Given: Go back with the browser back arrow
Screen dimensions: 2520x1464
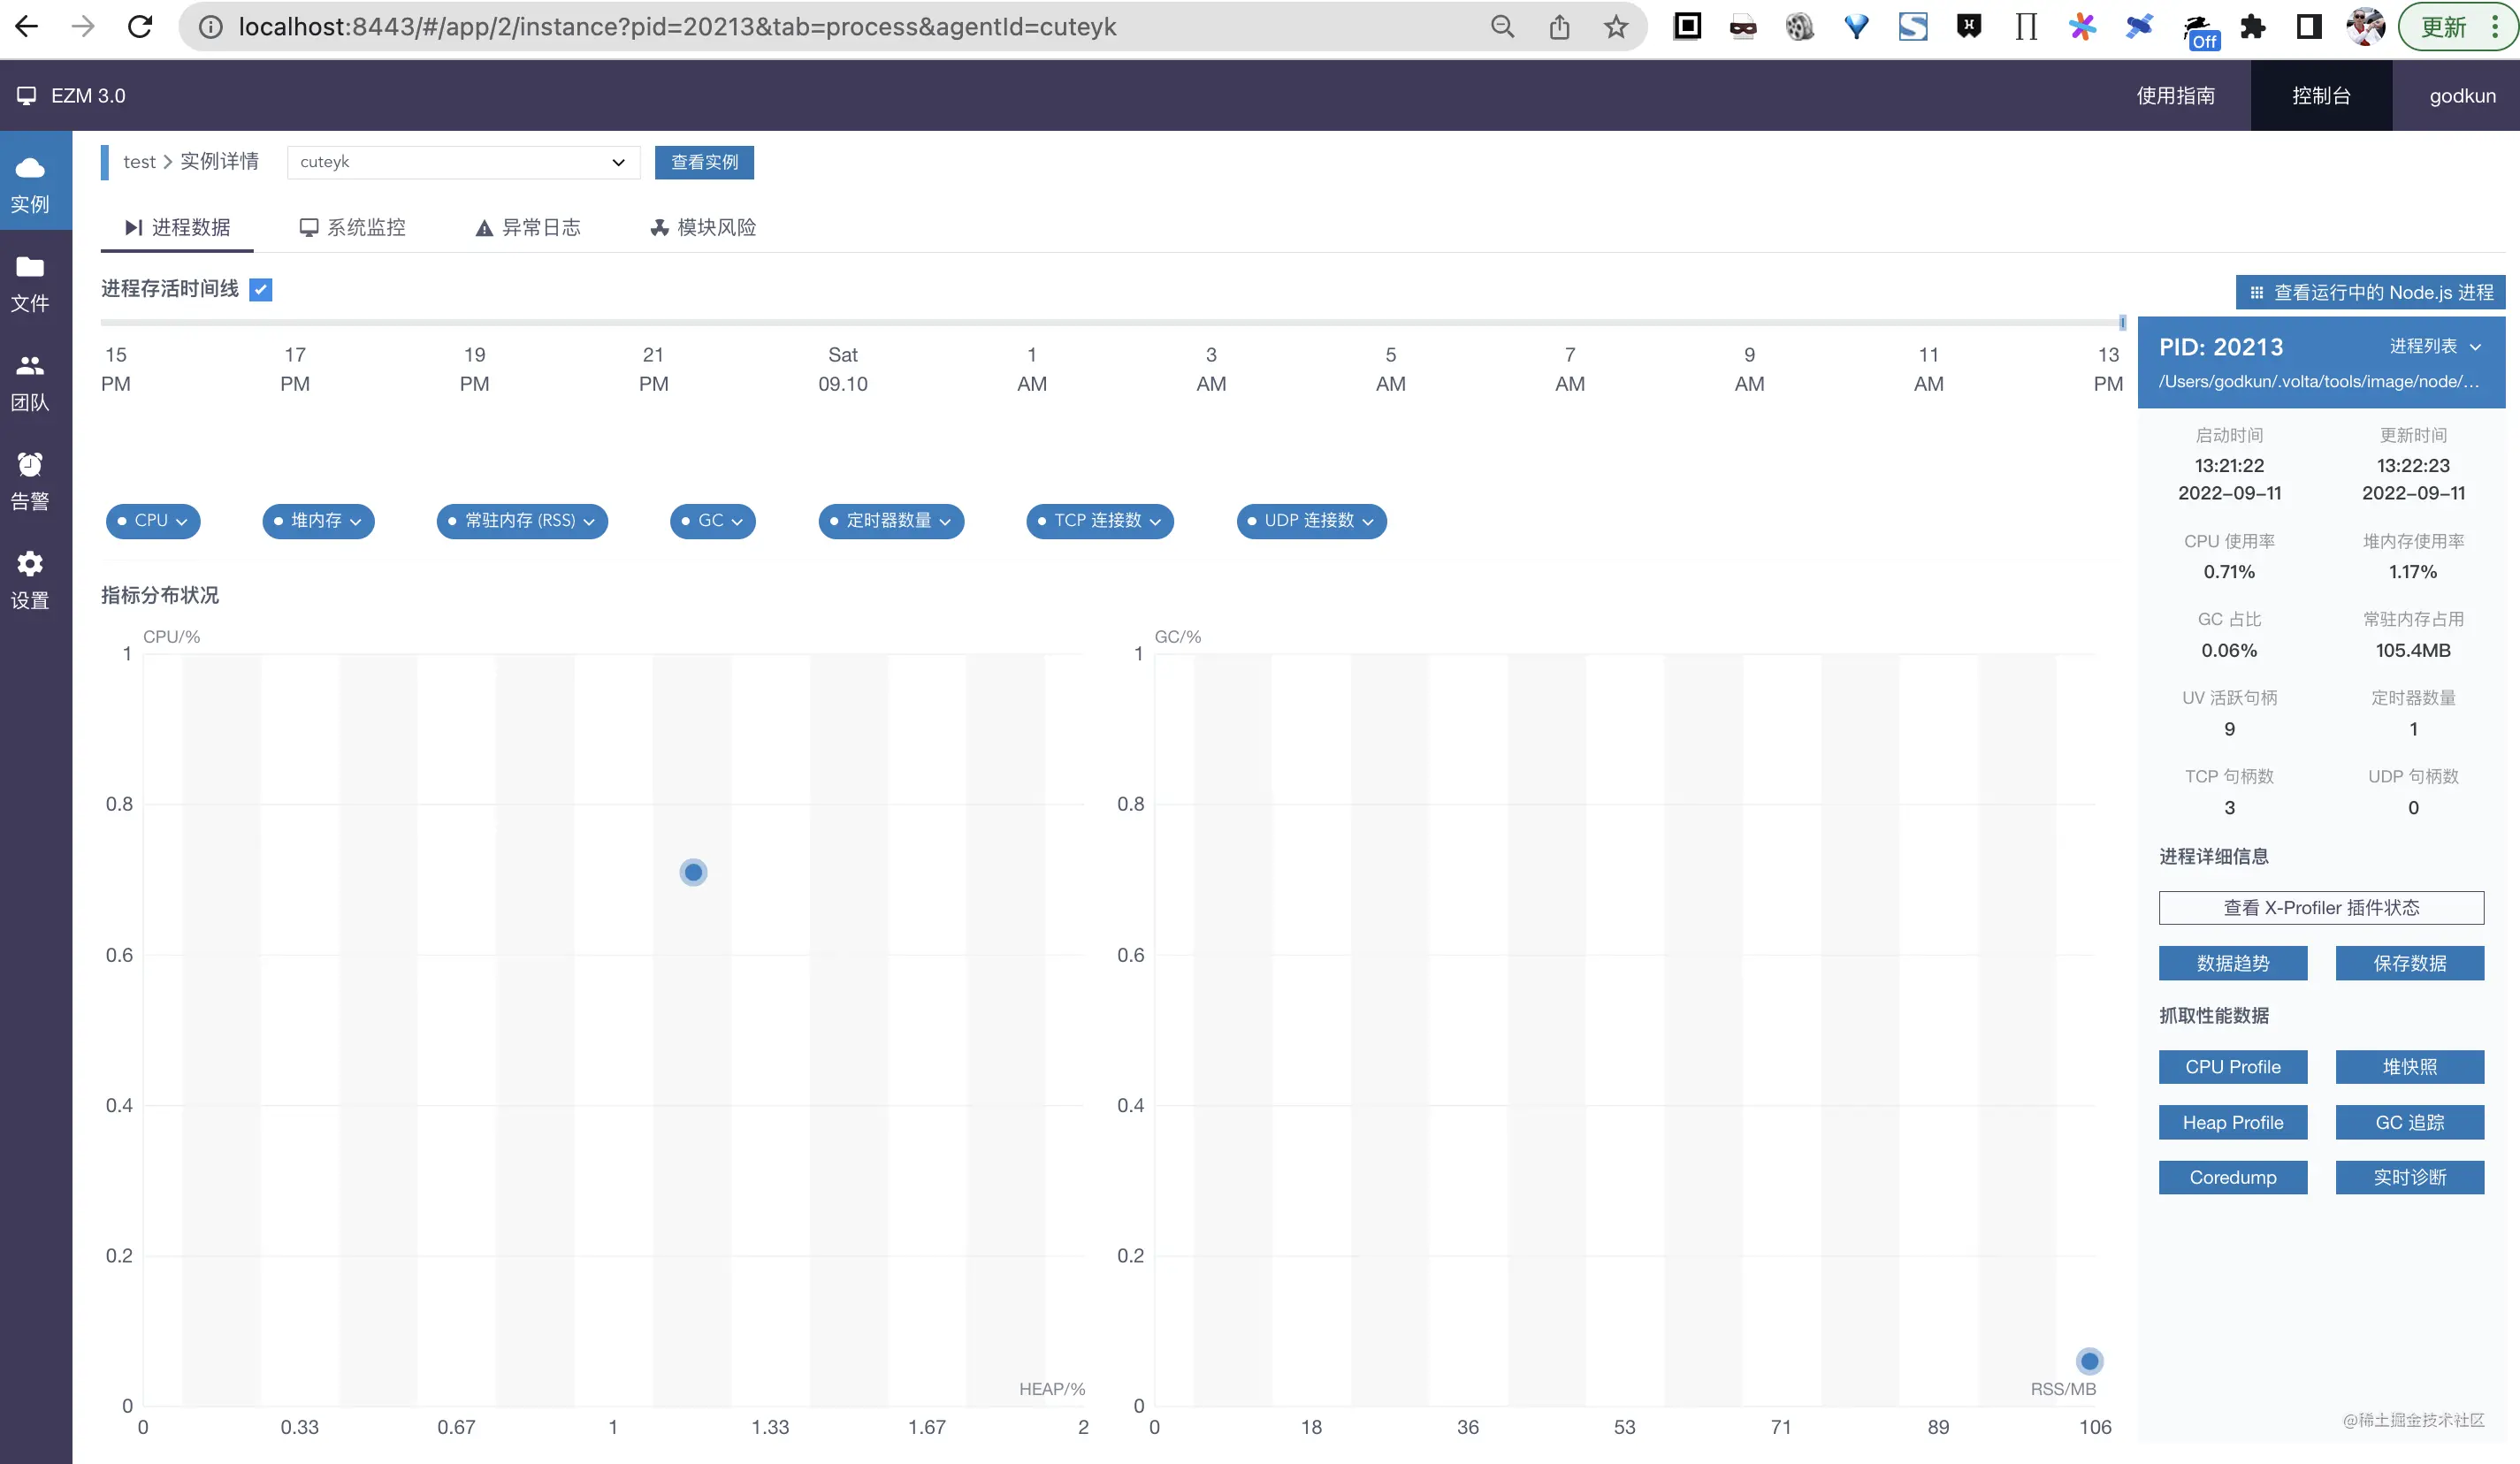Looking at the screenshot, I should point(27,27).
